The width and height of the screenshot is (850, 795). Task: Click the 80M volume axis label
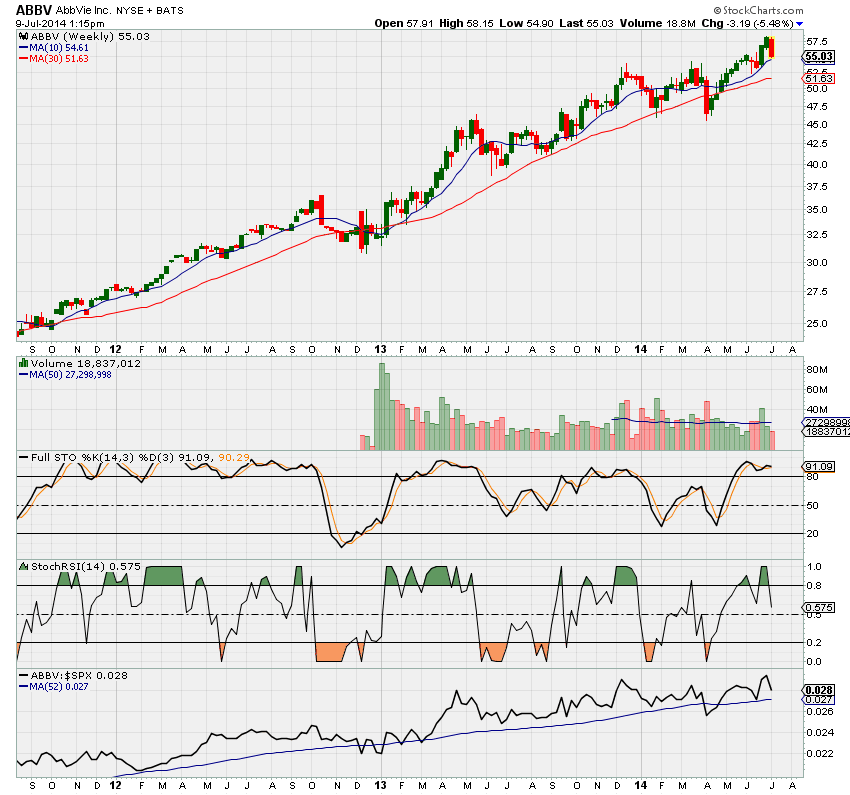[x=817, y=370]
